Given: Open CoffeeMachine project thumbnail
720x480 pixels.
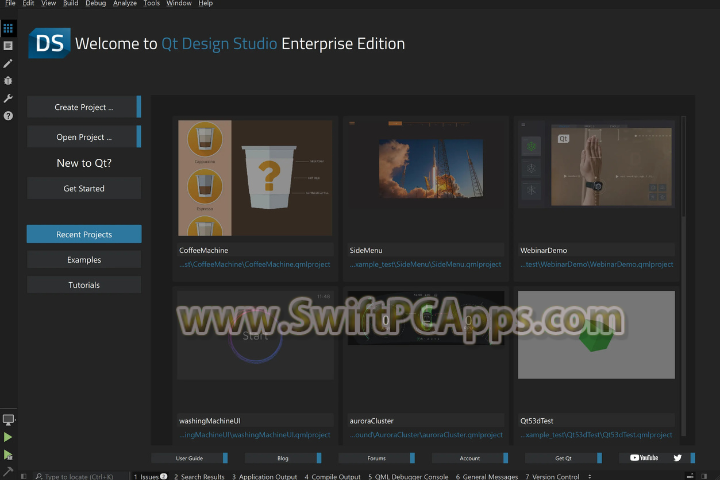Looking at the screenshot, I should [255, 178].
